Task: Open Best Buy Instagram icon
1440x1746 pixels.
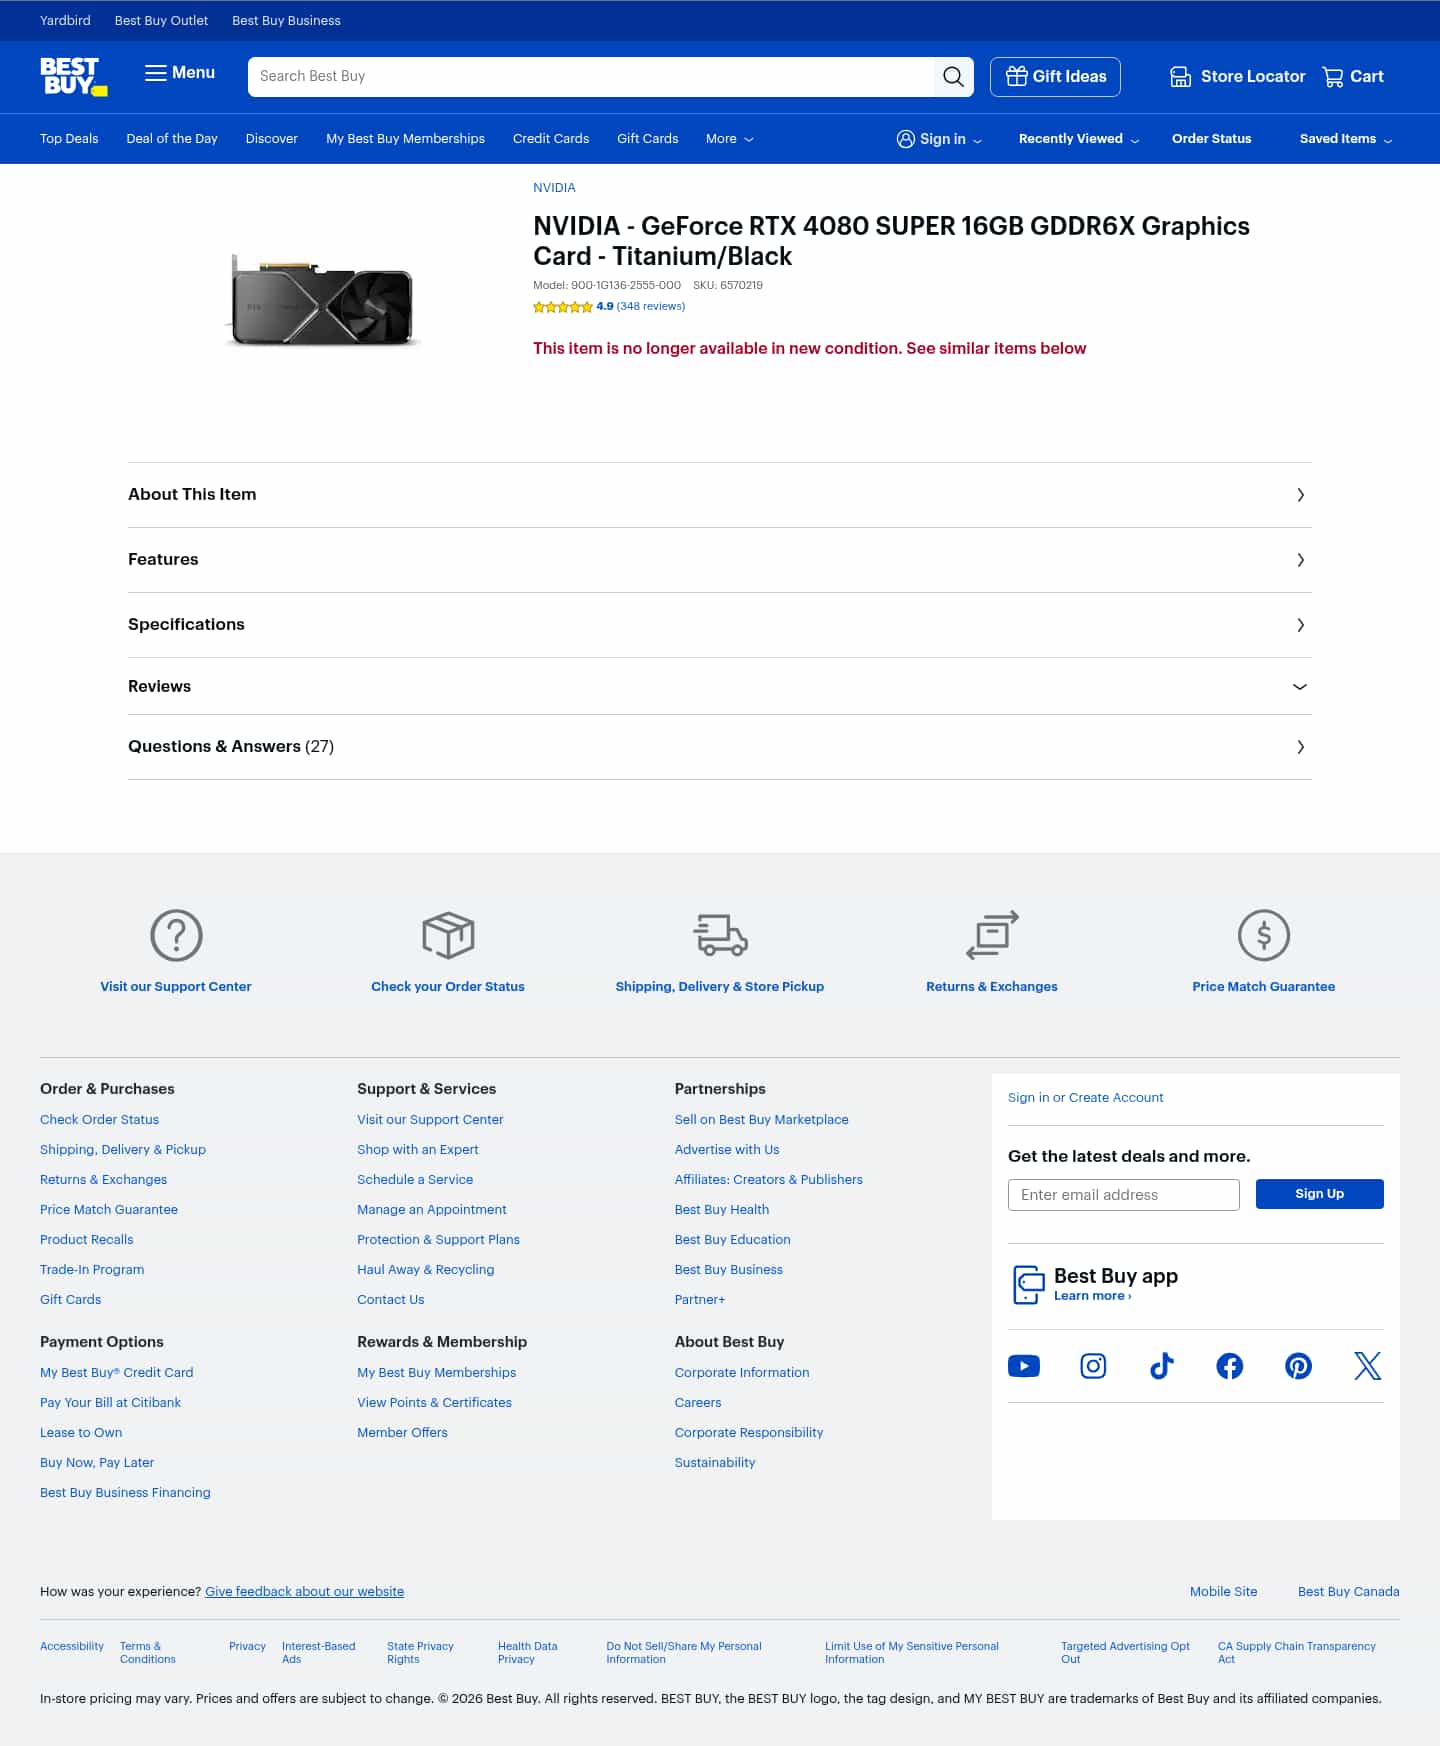Action: coord(1093,1366)
